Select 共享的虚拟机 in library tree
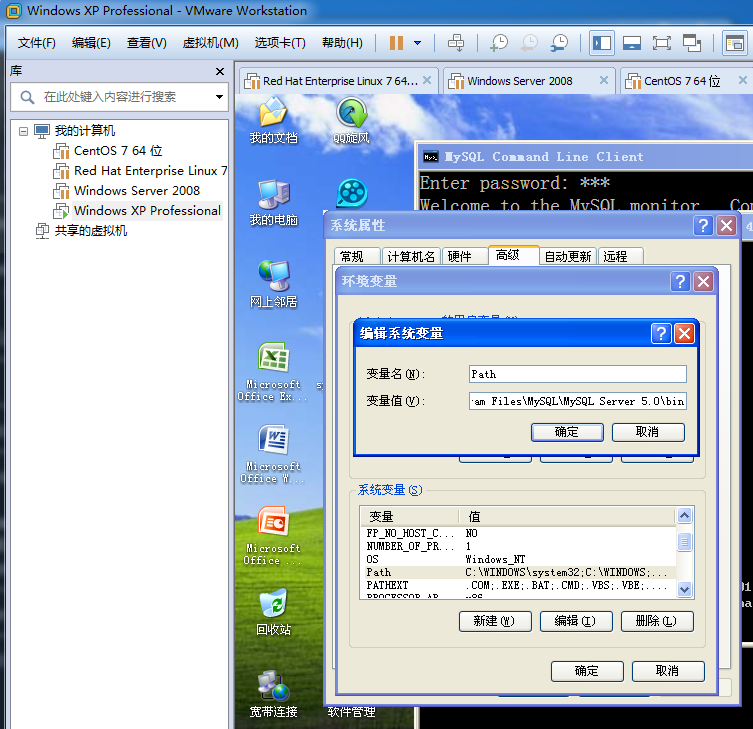The height and width of the screenshot is (729, 753). pos(81,231)
